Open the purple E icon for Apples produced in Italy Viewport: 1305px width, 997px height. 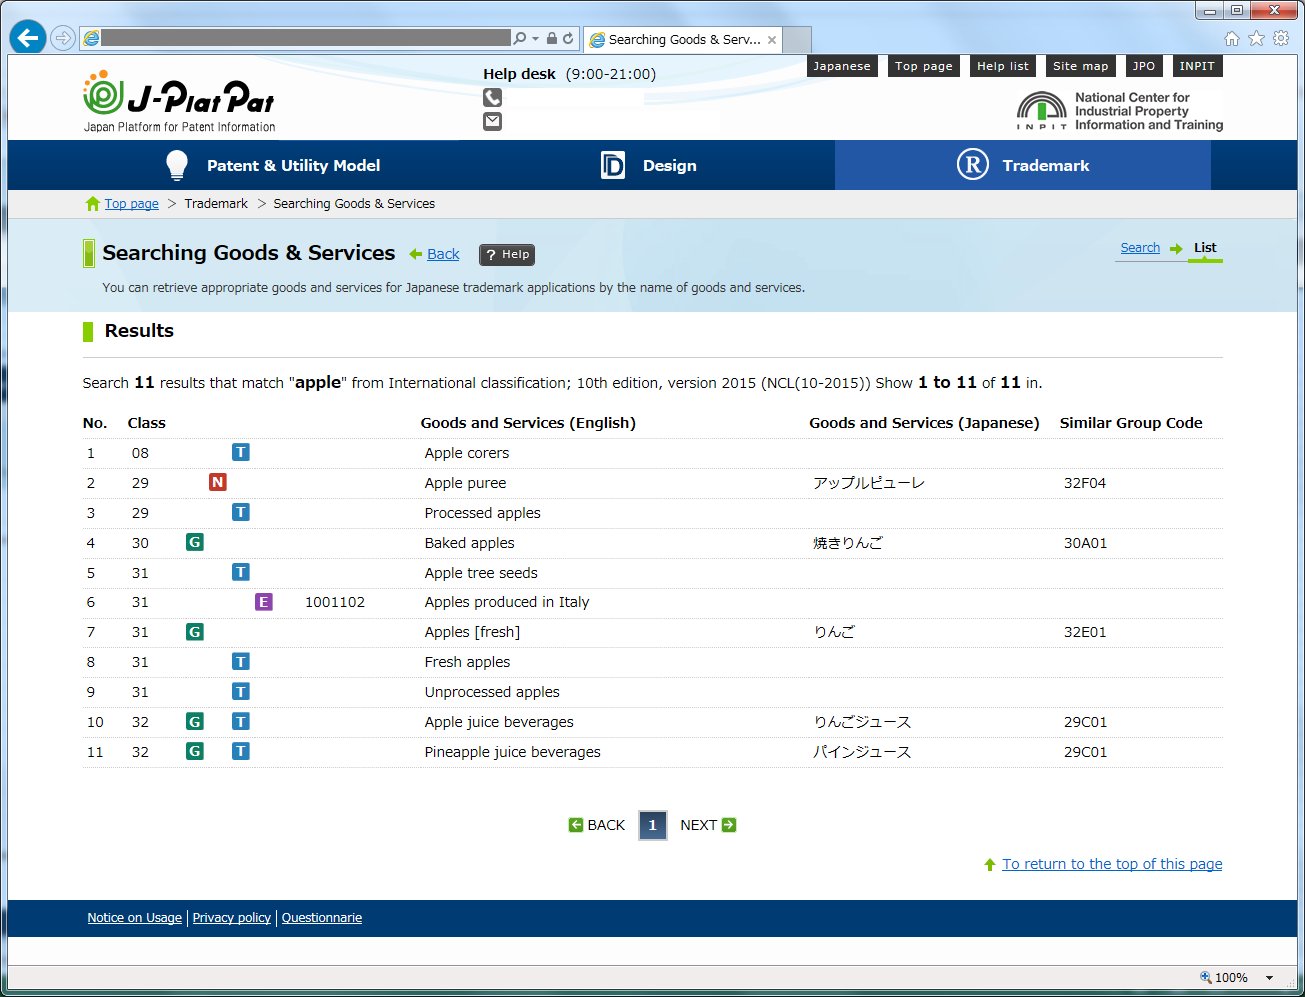coord(263,602)
